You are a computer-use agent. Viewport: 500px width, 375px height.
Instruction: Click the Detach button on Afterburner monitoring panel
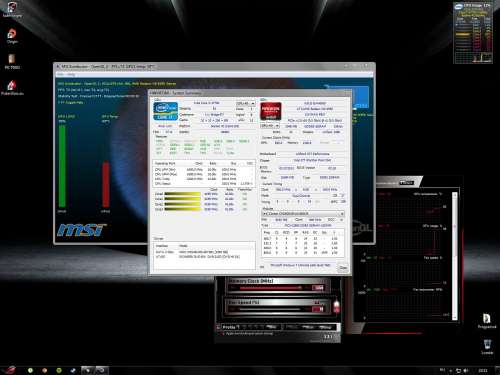[406, 183]
